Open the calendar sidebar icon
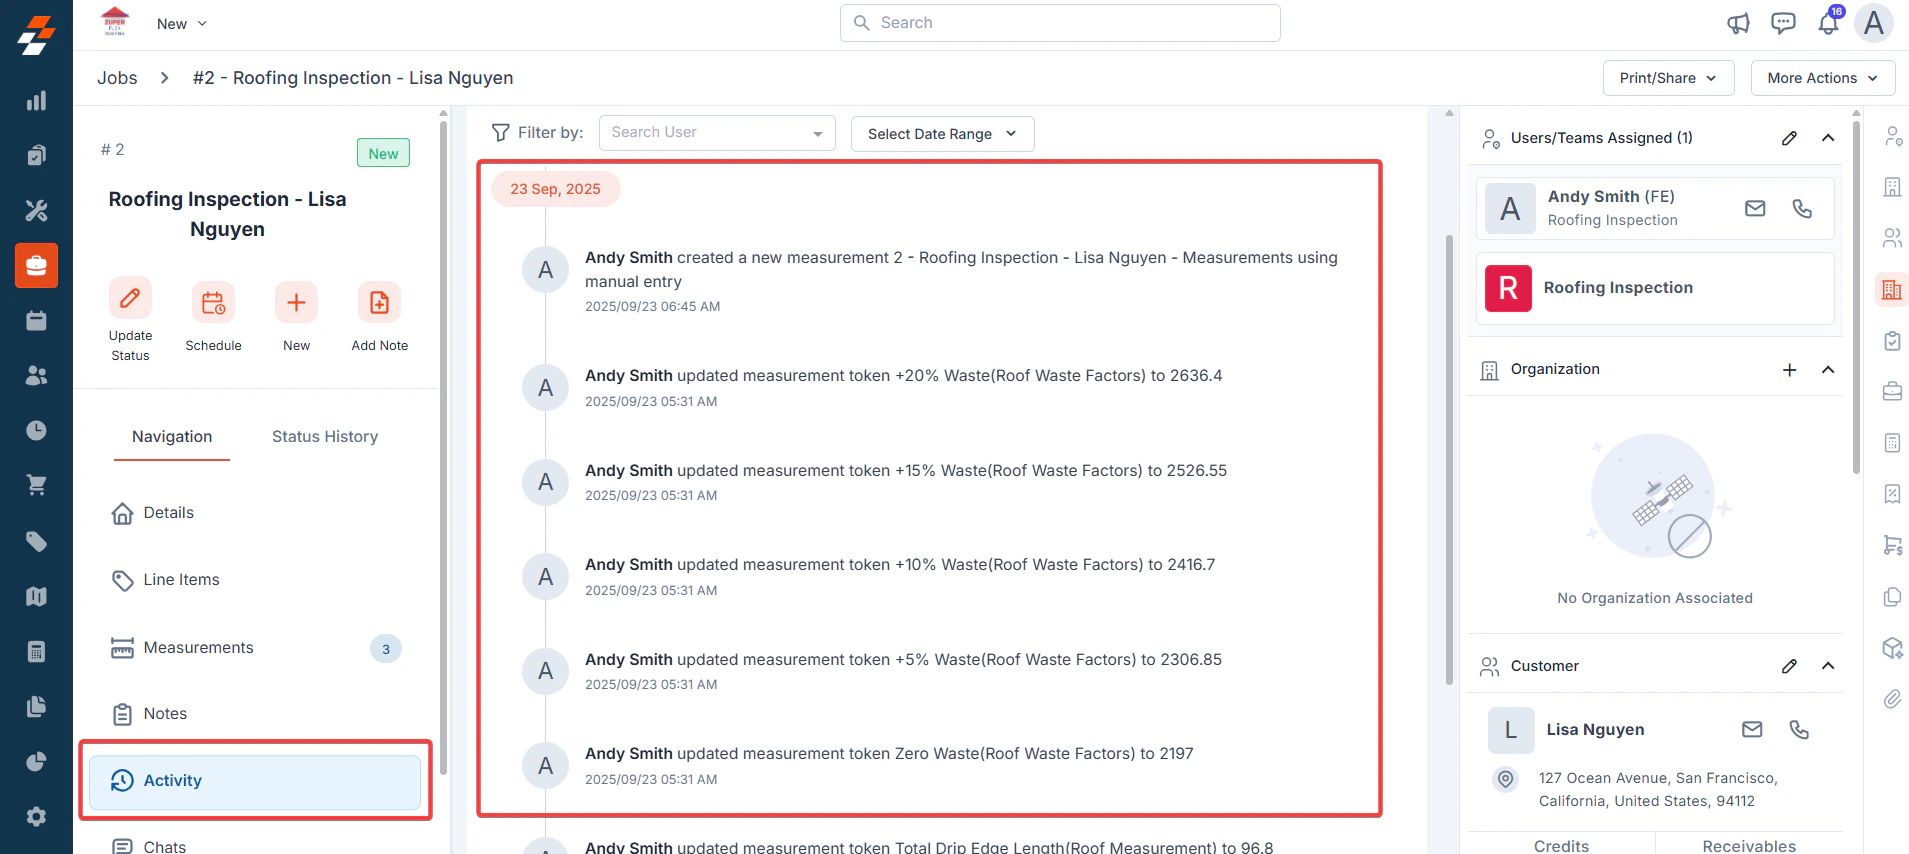 (36, 320)
